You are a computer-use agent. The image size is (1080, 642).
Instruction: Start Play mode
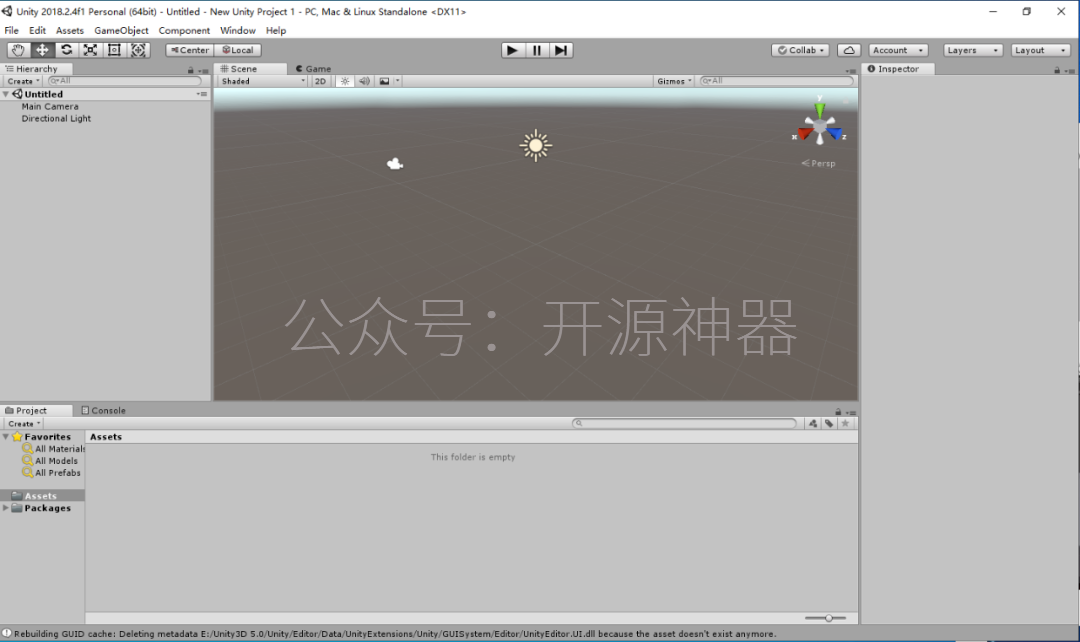pyautogui.click(x=512, y=50)
